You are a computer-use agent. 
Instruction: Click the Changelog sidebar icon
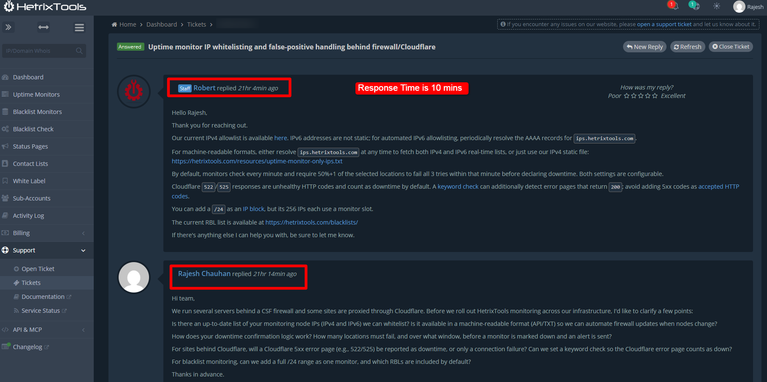pyautogui.click(x=5, y=347)
